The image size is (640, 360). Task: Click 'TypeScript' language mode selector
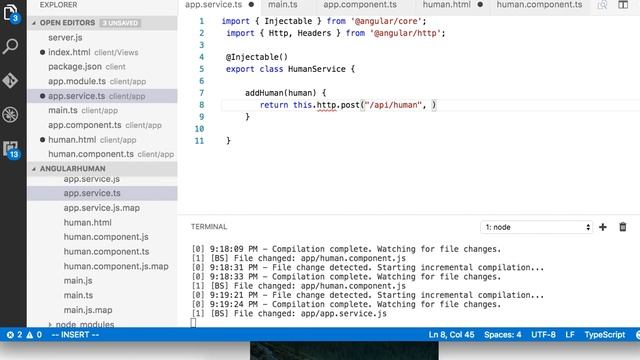(x=604, y=335)
